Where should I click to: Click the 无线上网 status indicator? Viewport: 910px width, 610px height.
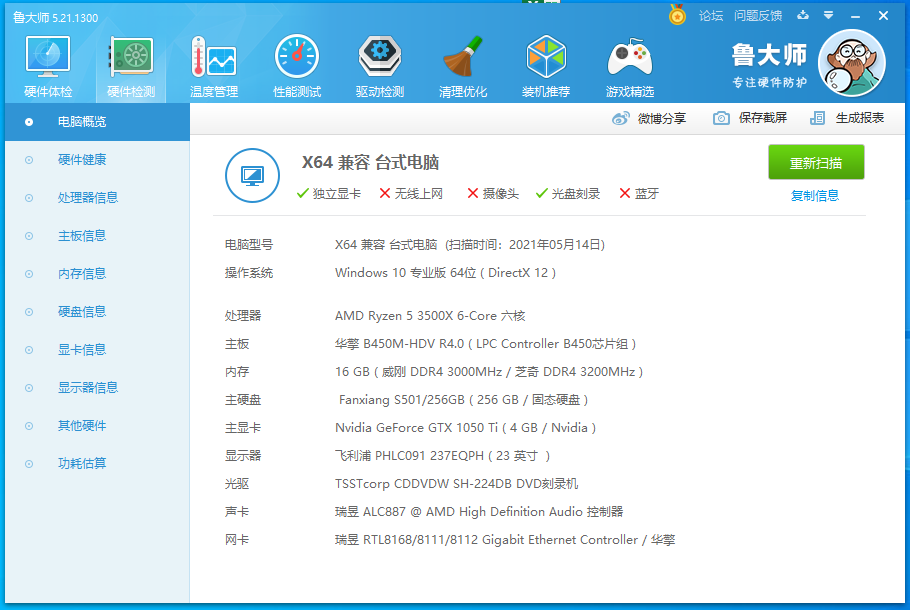coord(411,194)
